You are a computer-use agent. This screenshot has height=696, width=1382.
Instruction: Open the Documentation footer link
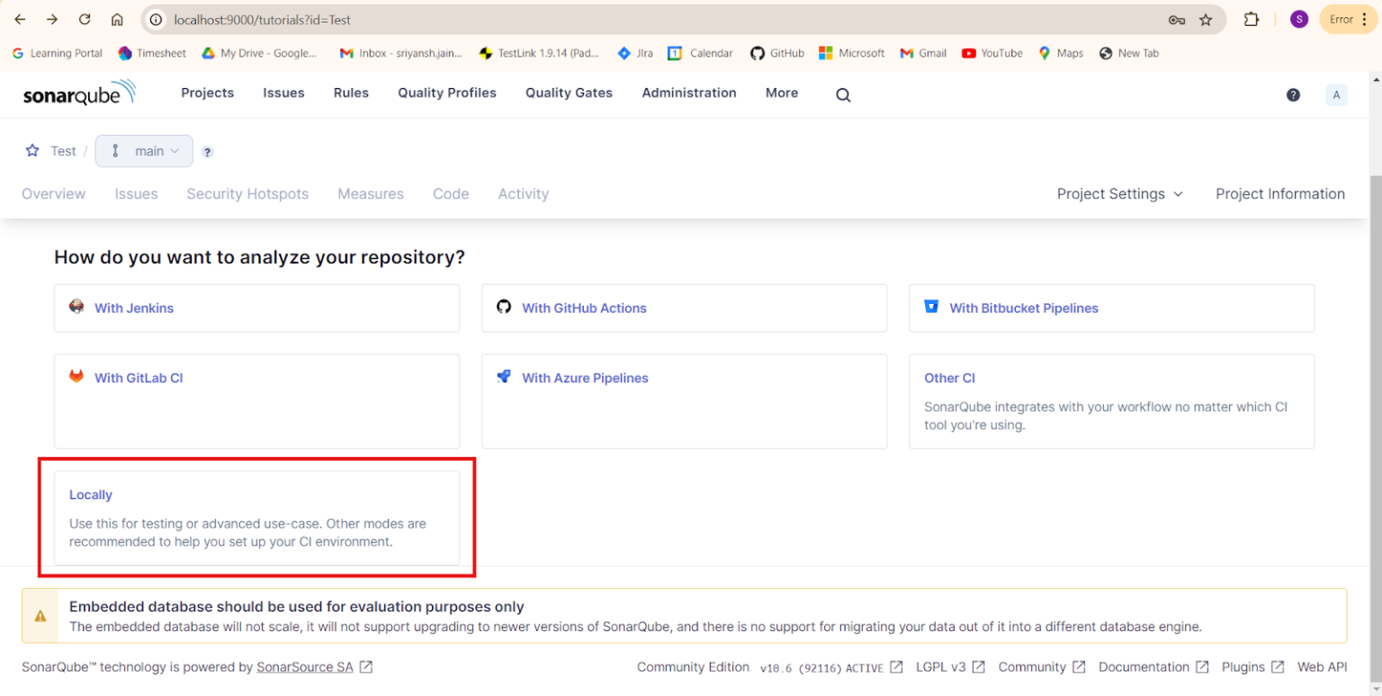[1143, 667]
